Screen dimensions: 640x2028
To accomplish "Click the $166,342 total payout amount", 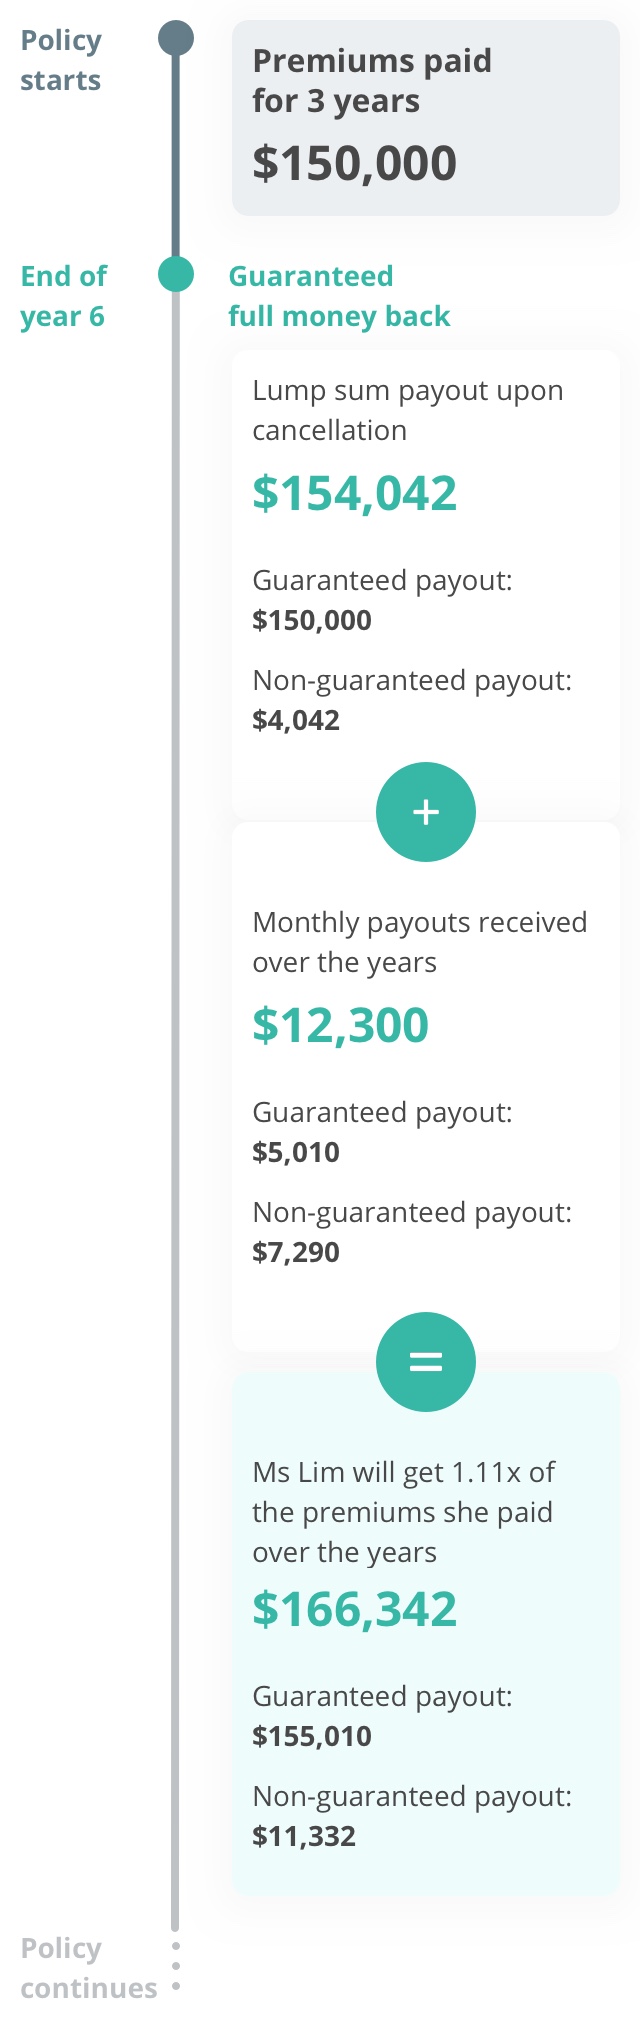I will pyautogui.click(x=354, y=1609).
